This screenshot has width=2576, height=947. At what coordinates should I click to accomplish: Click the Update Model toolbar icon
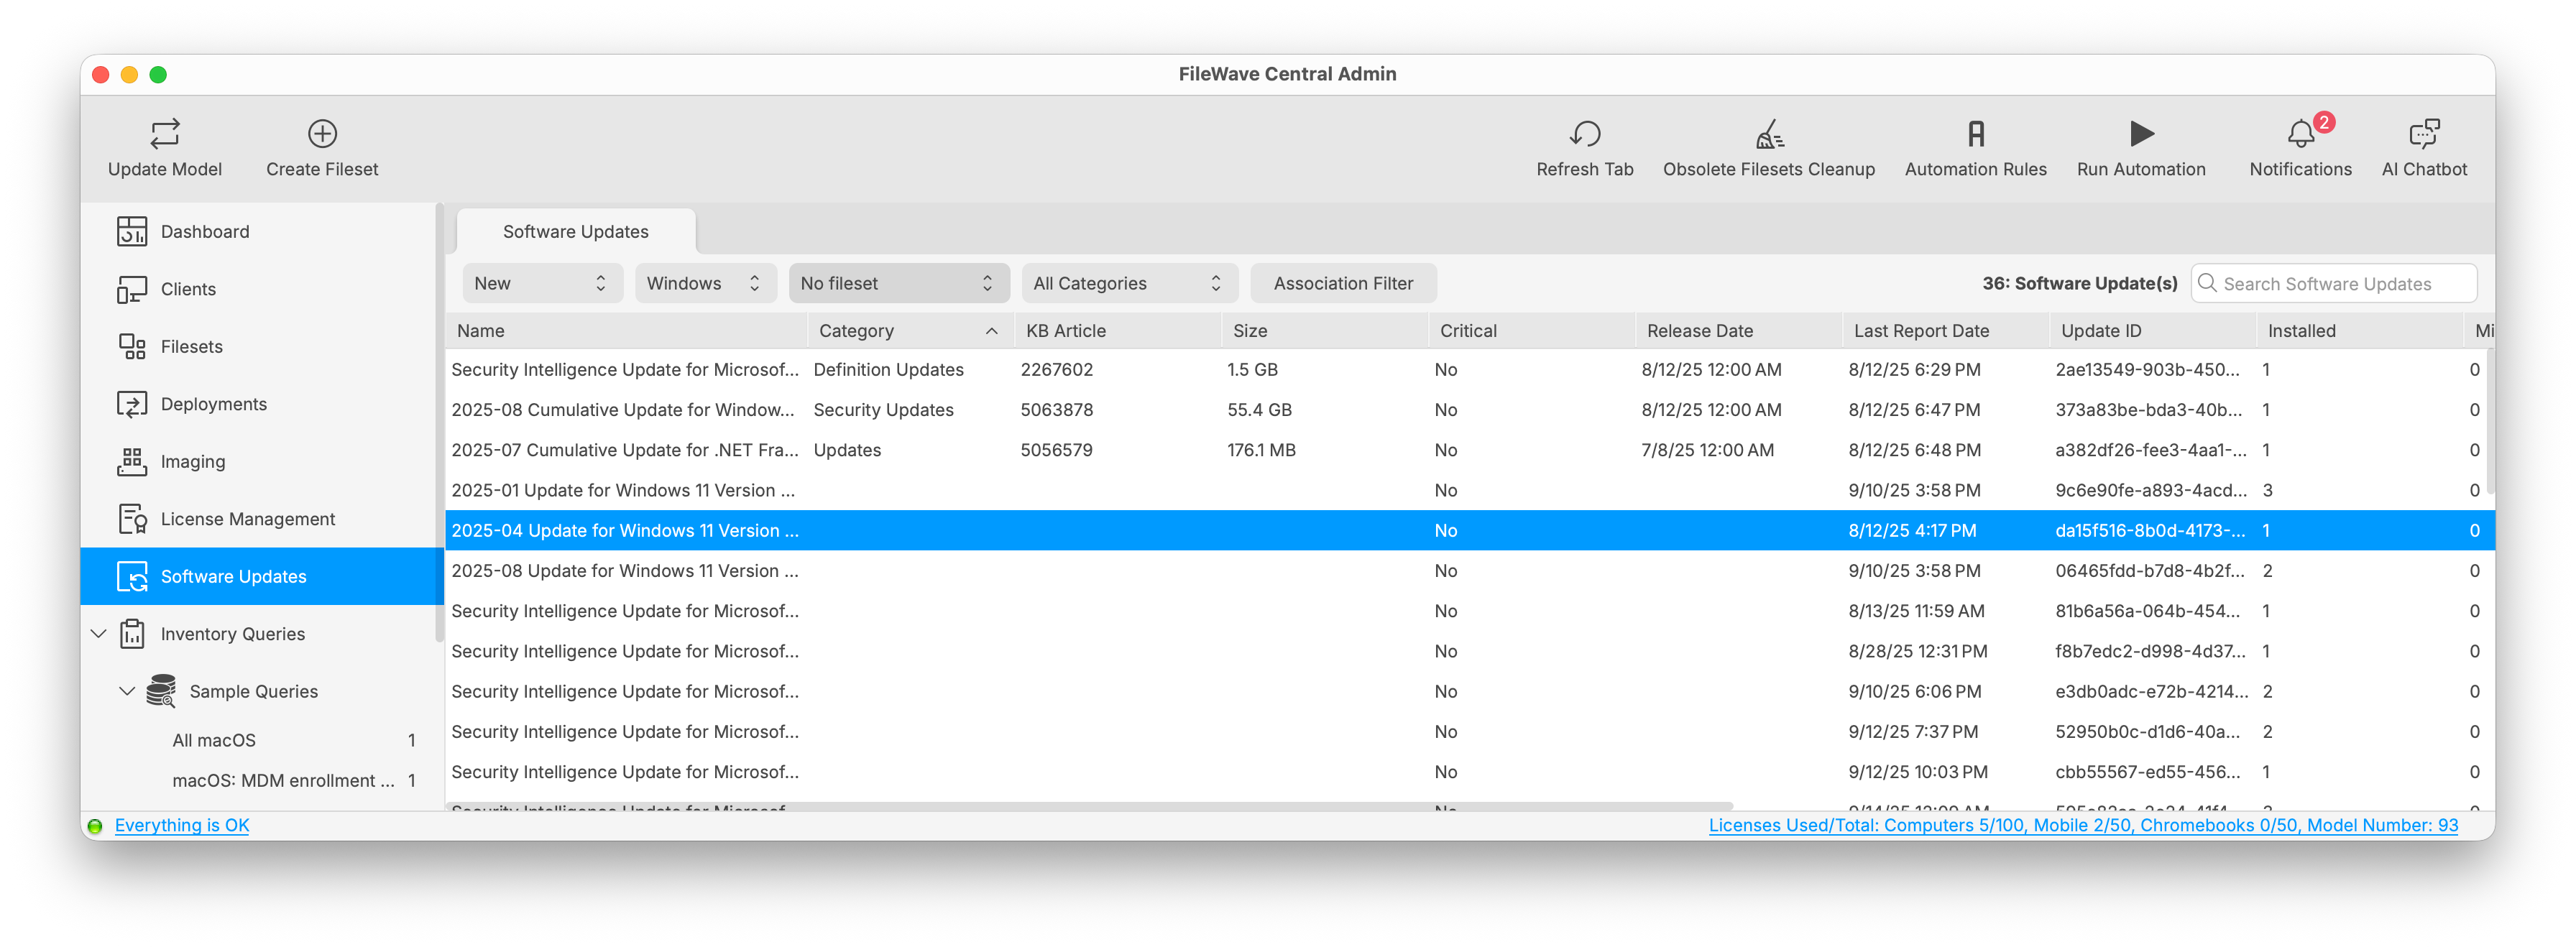point(165,134)
